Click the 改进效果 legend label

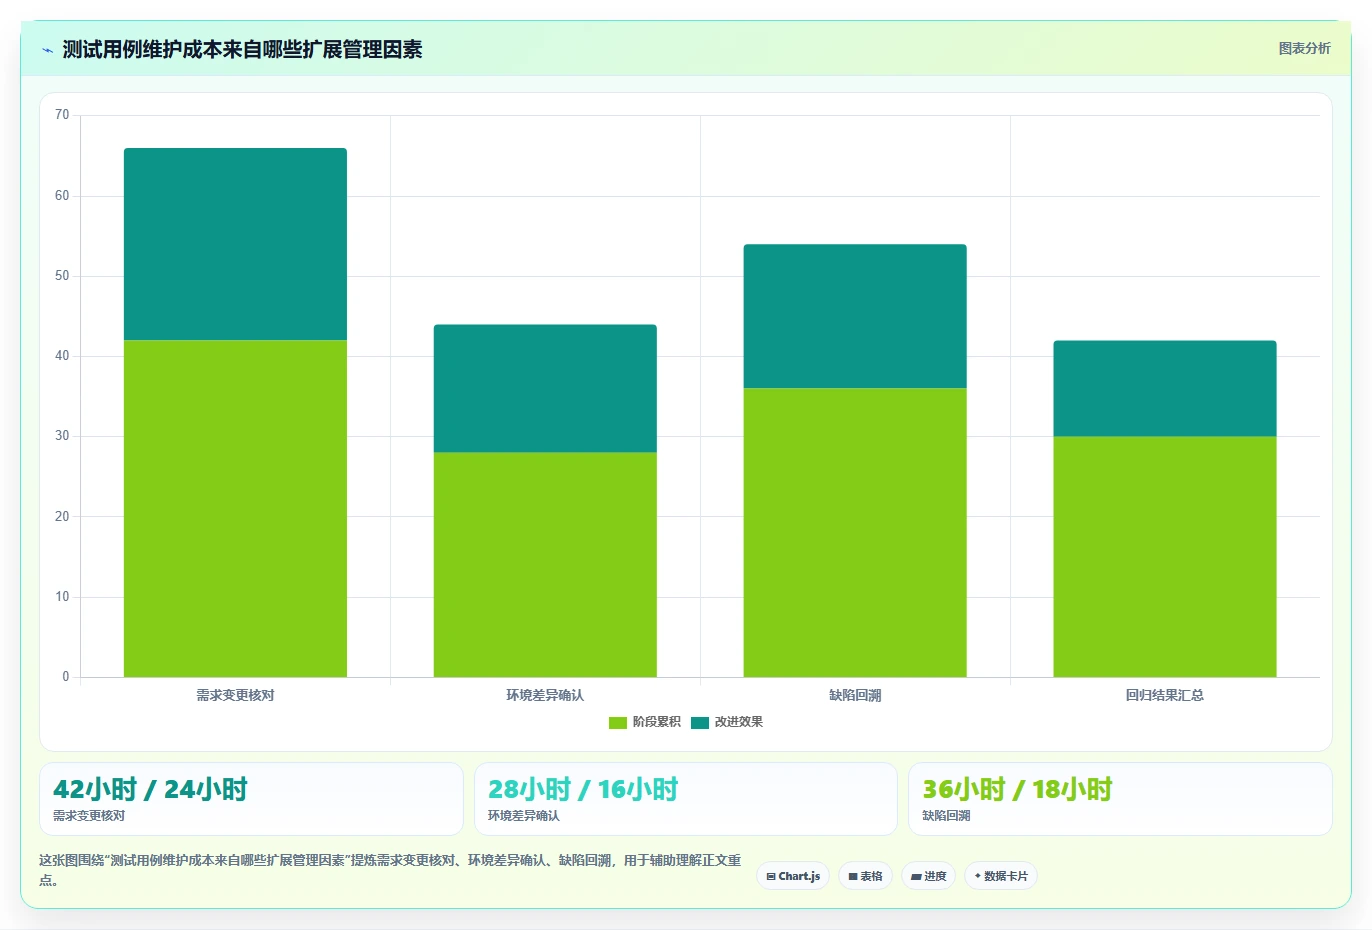738,722
